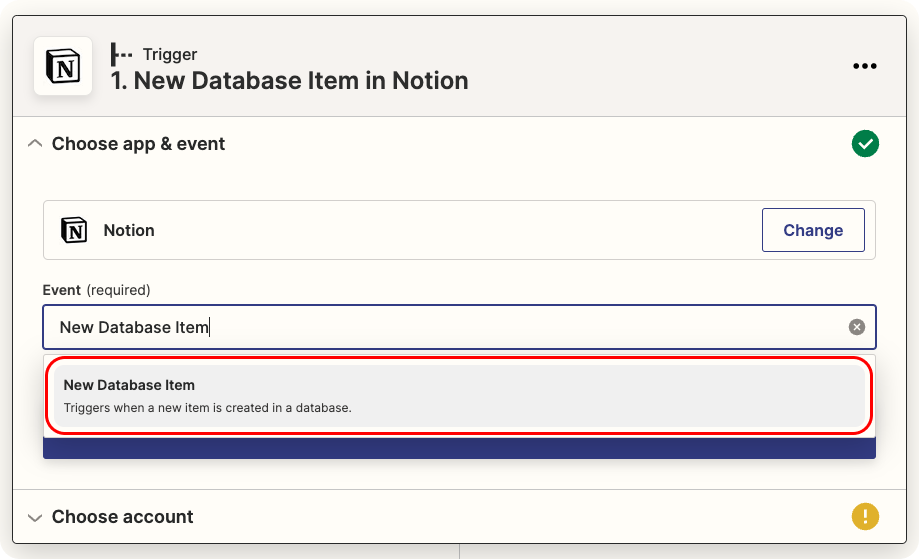Screen dimensions: 919x559
Task: Click the Trigger label above the title
Action: [x=170, y=54]
